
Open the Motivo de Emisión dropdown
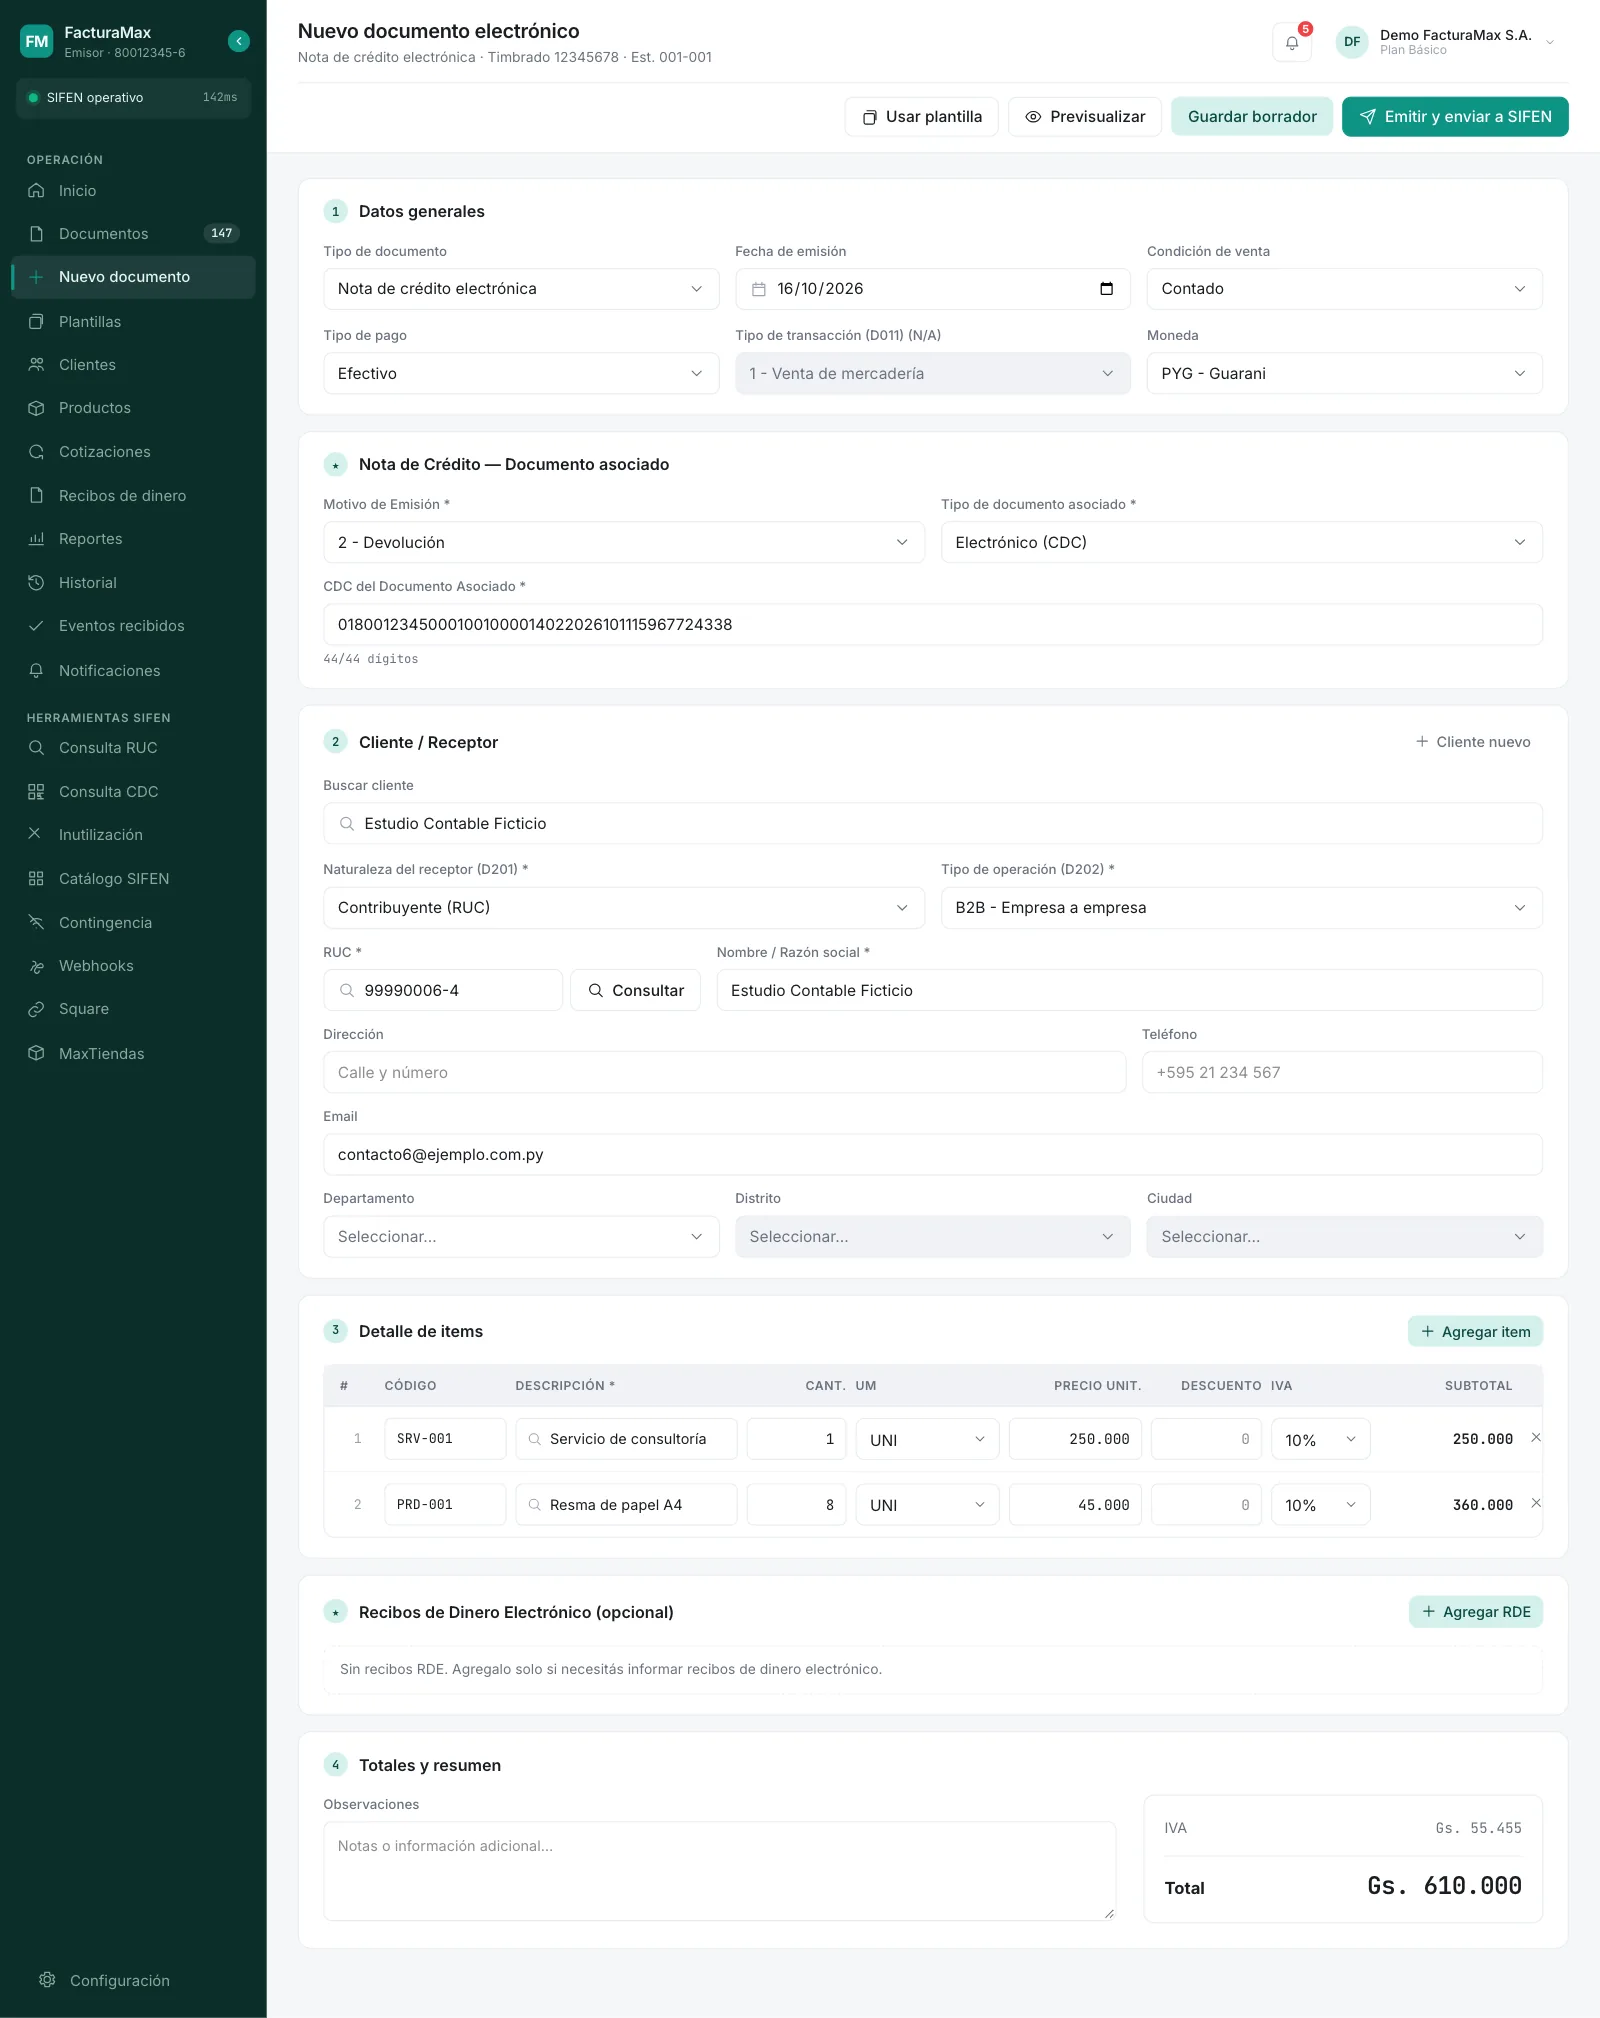pyautogui.click(x=624, y=542)
